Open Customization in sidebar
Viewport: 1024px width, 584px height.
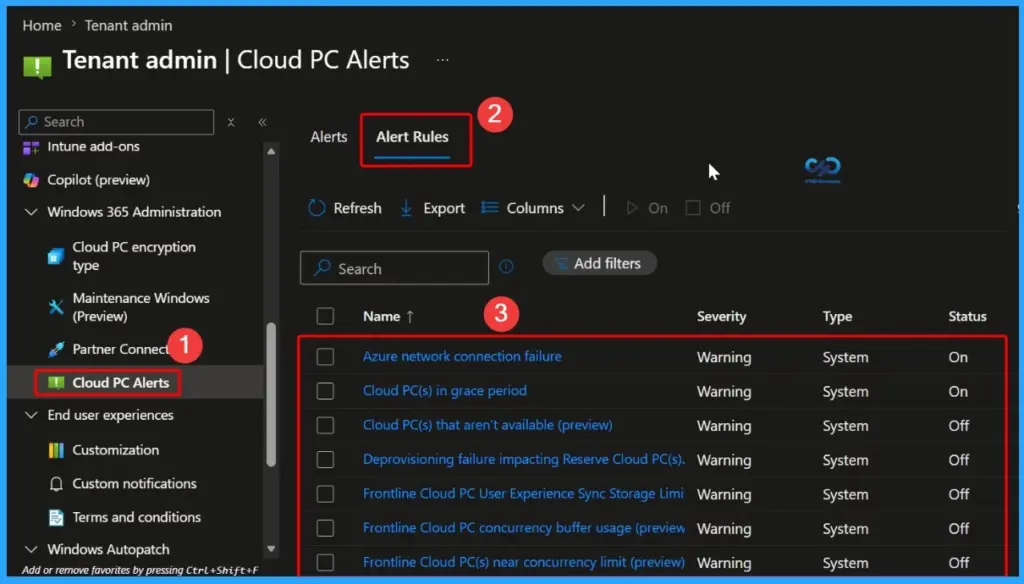tap(116, 450)
